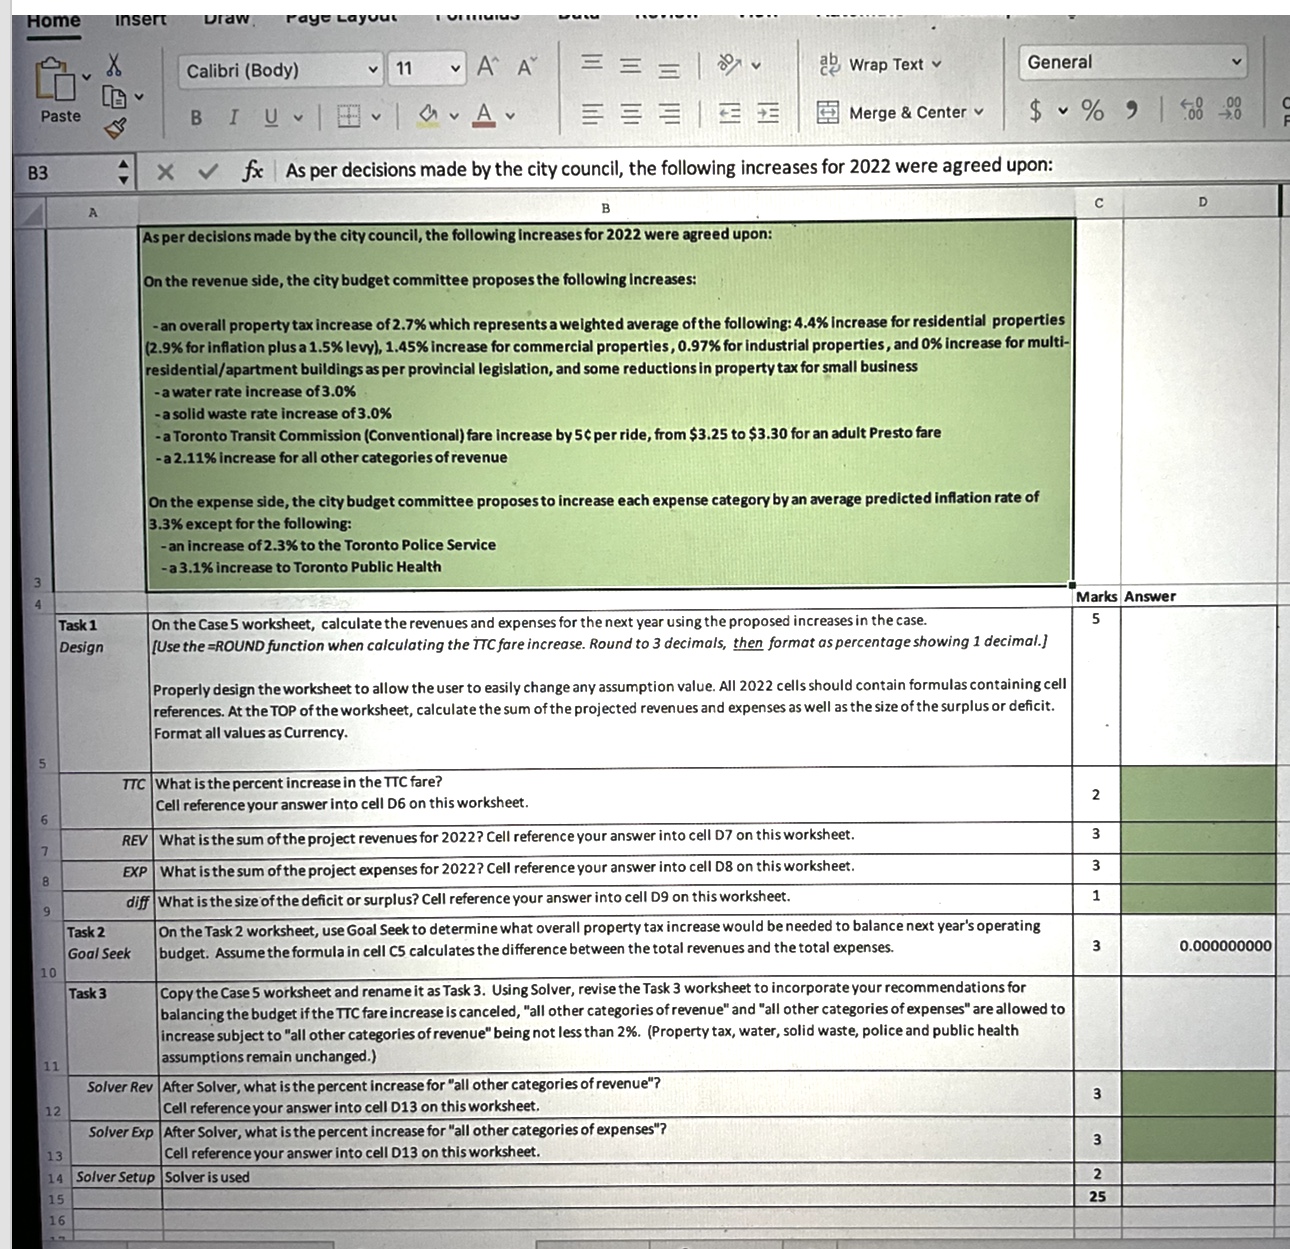Select the Format Painter tool

coord(116,128)
